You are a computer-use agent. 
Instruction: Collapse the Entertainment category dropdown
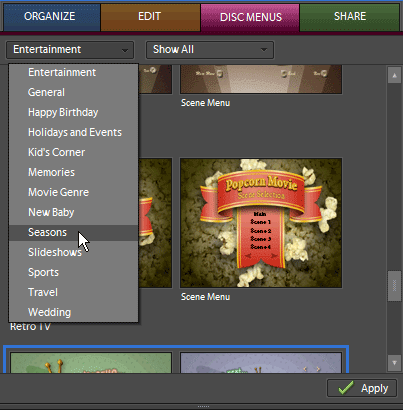70,50
